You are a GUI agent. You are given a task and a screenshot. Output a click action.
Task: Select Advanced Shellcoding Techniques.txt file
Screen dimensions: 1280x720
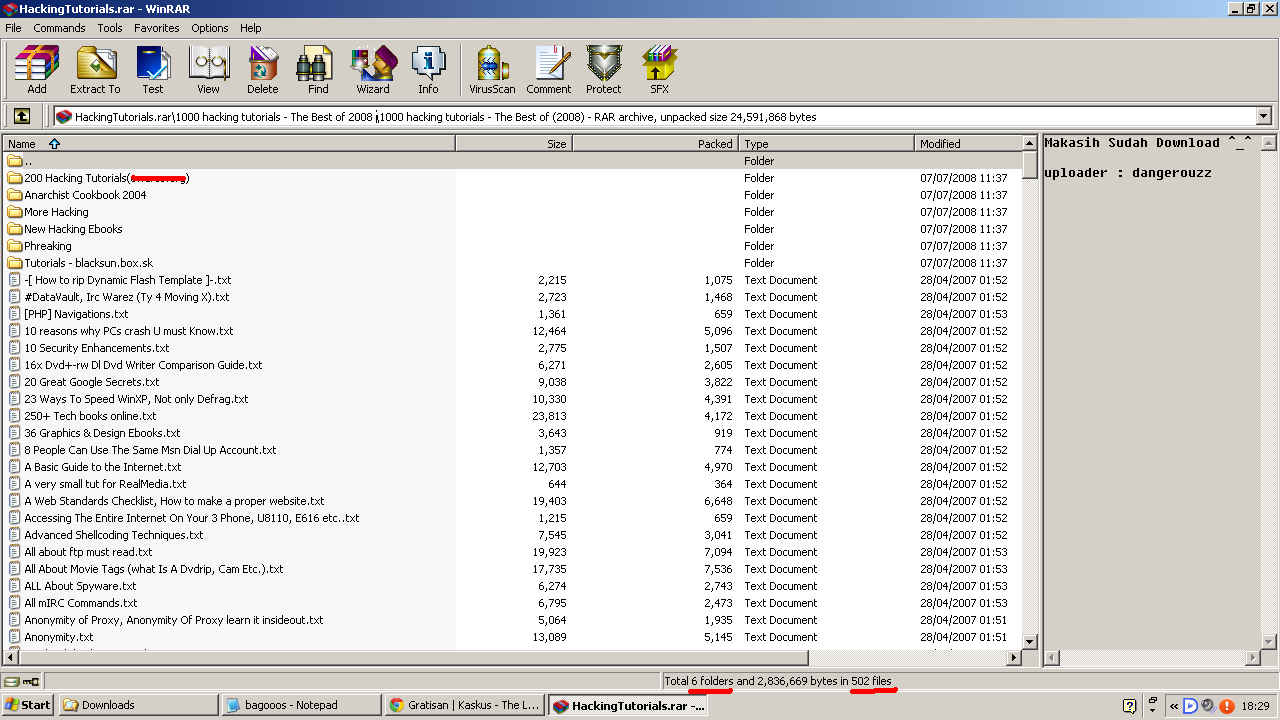click(114, 535)
